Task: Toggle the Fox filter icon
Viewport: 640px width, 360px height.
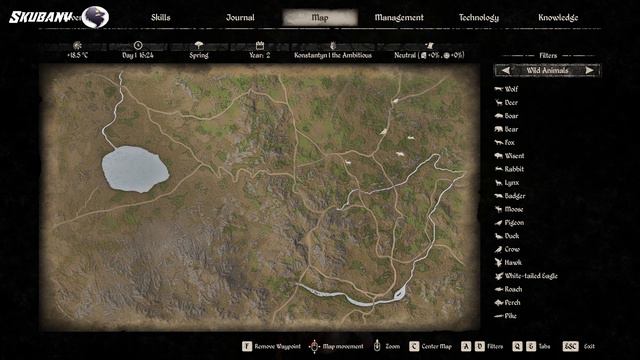Action: coord(498,142)
